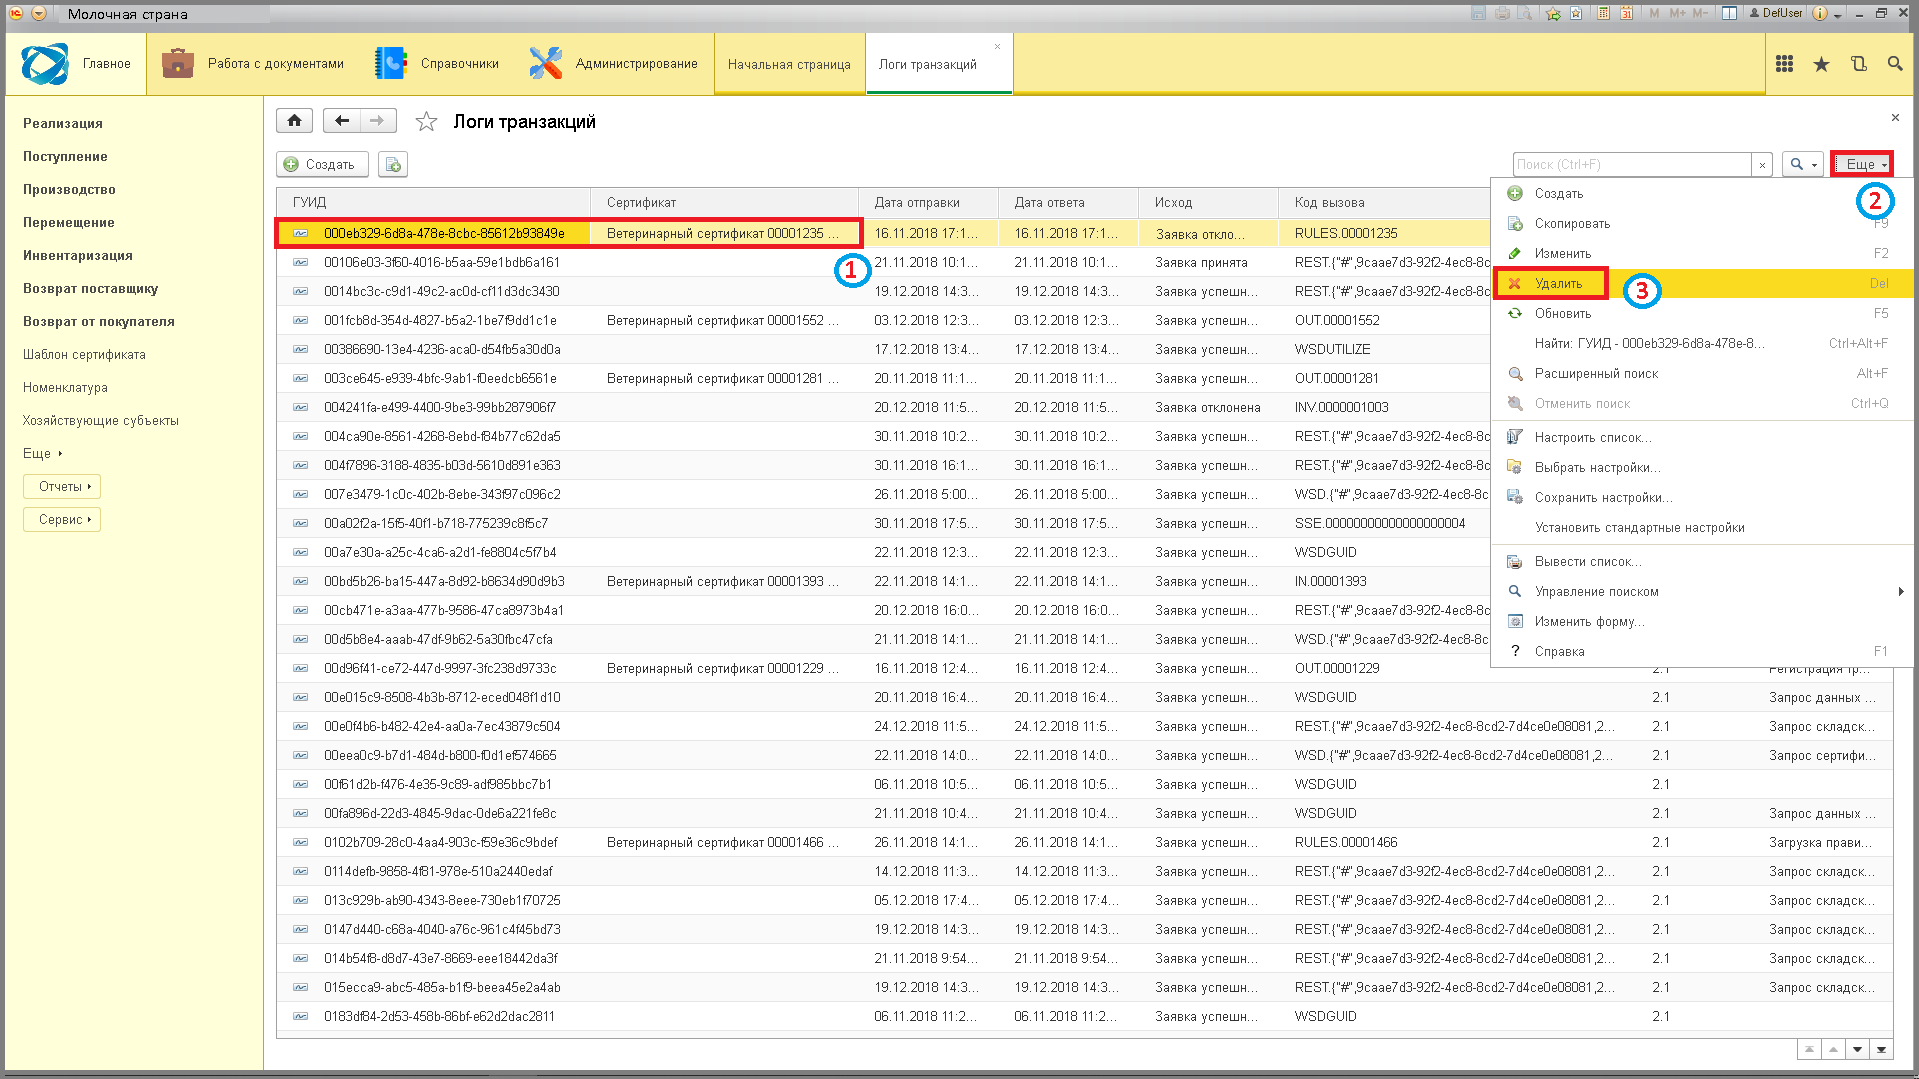Close the Логи транзакций tab
The height and width of the screenshot is (1079, 1919).
(x=997, y=47)
